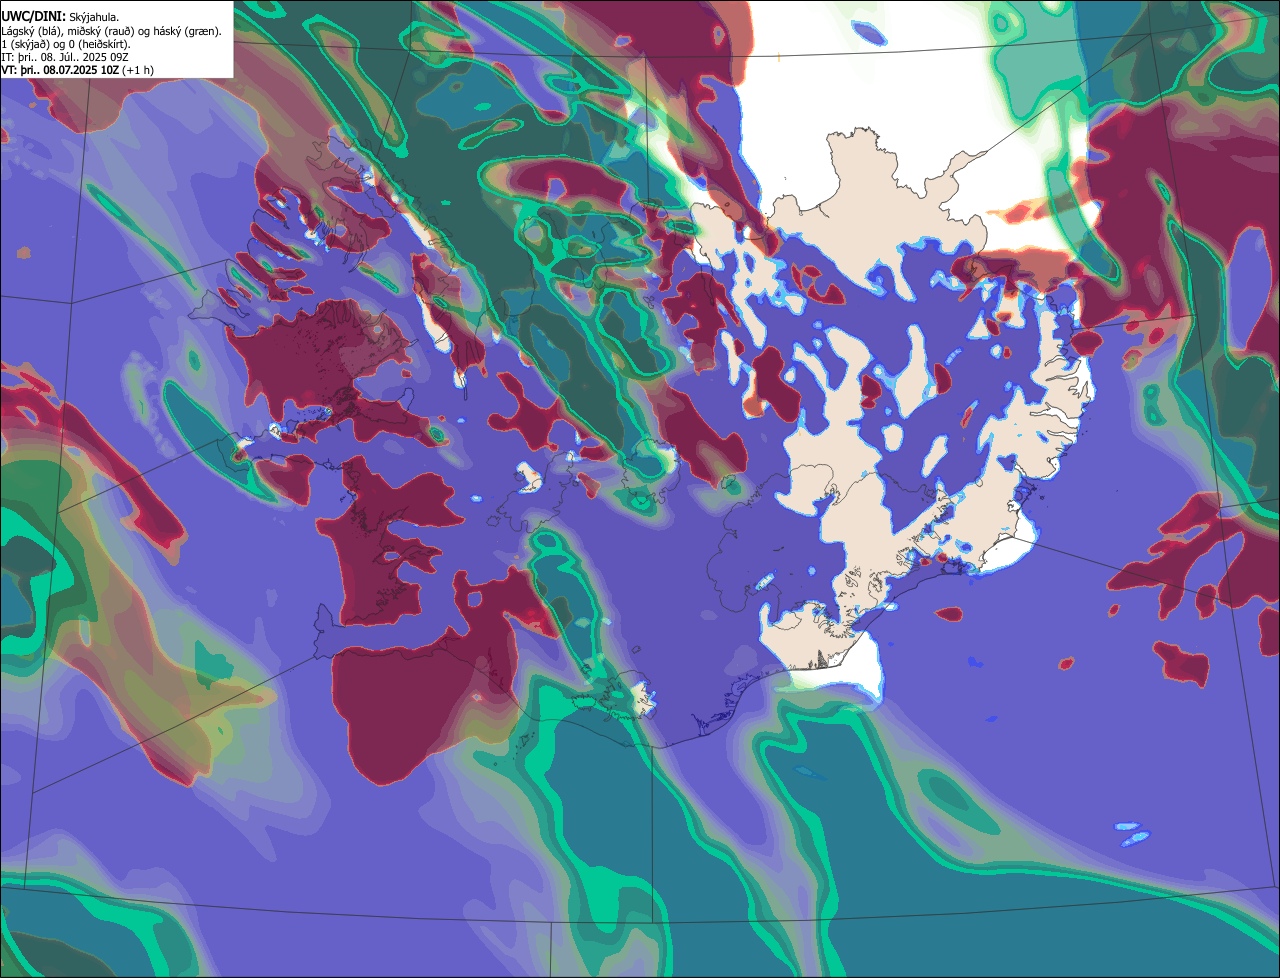
Task: Click the 'Lágský (blá), miðský (rauð) og háský (græn).' legend line
Action: (x=112, y=31)
